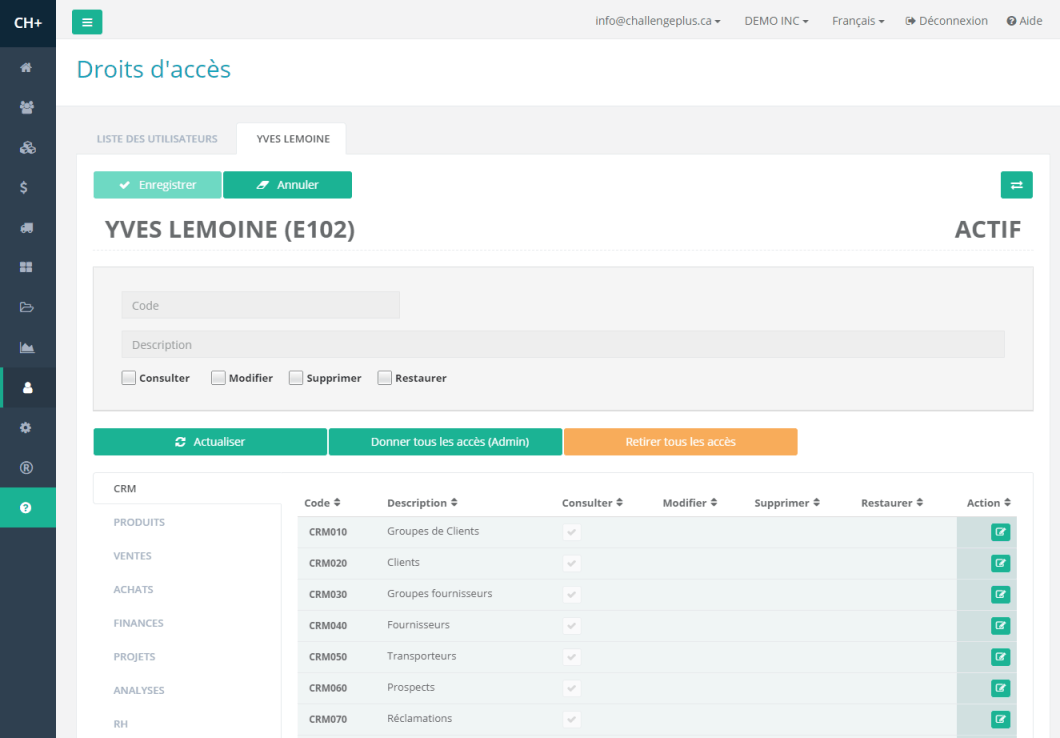Click the edit icon for CRM020 Clients
The width and height of the screenshot is (1060, 738).
click(x=1000, y=563)
